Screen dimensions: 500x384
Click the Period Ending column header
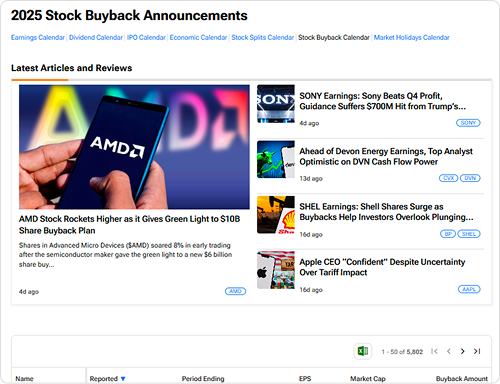203,379
